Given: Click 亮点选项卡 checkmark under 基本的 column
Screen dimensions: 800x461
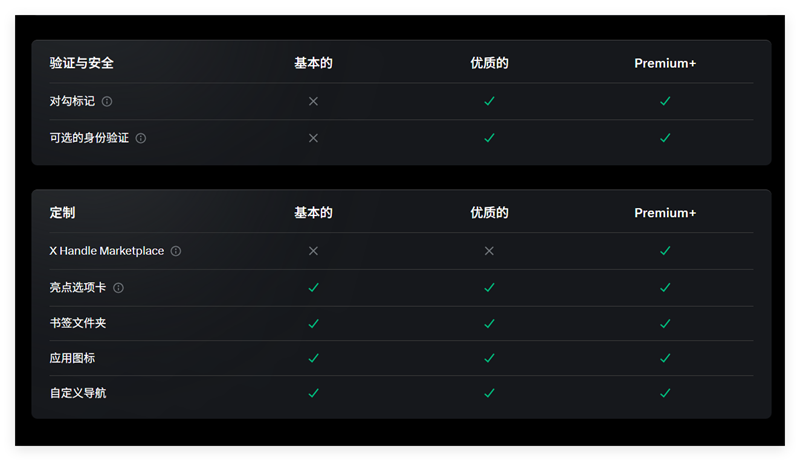Looking at the screenshot, I should [x=313, y=288].
